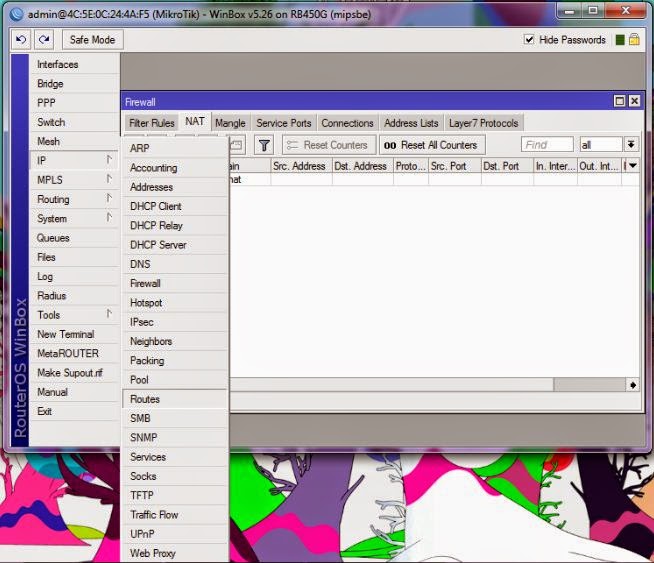Open the Bridge menu item
The width and height of the screenshot is (654, 563).
tap(75, 83)
